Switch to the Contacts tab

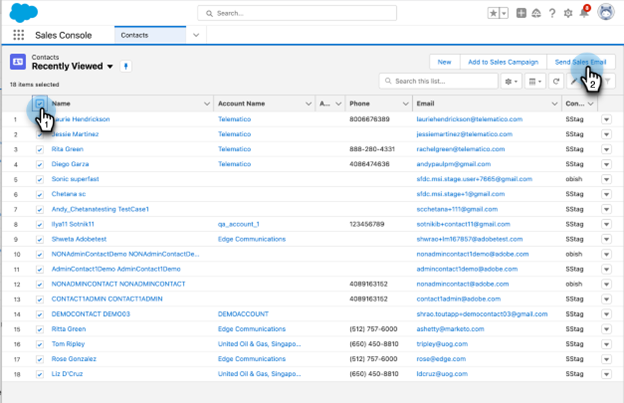tap(150, 35)
